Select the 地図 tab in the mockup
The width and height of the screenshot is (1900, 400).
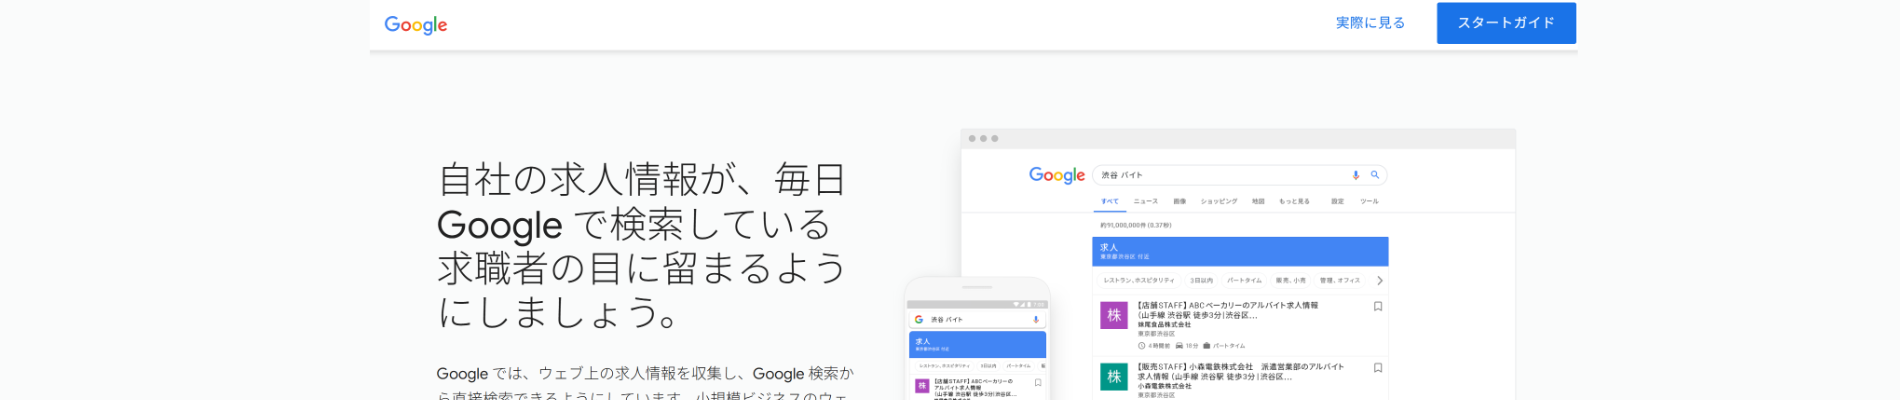(x=1258, y=201)
